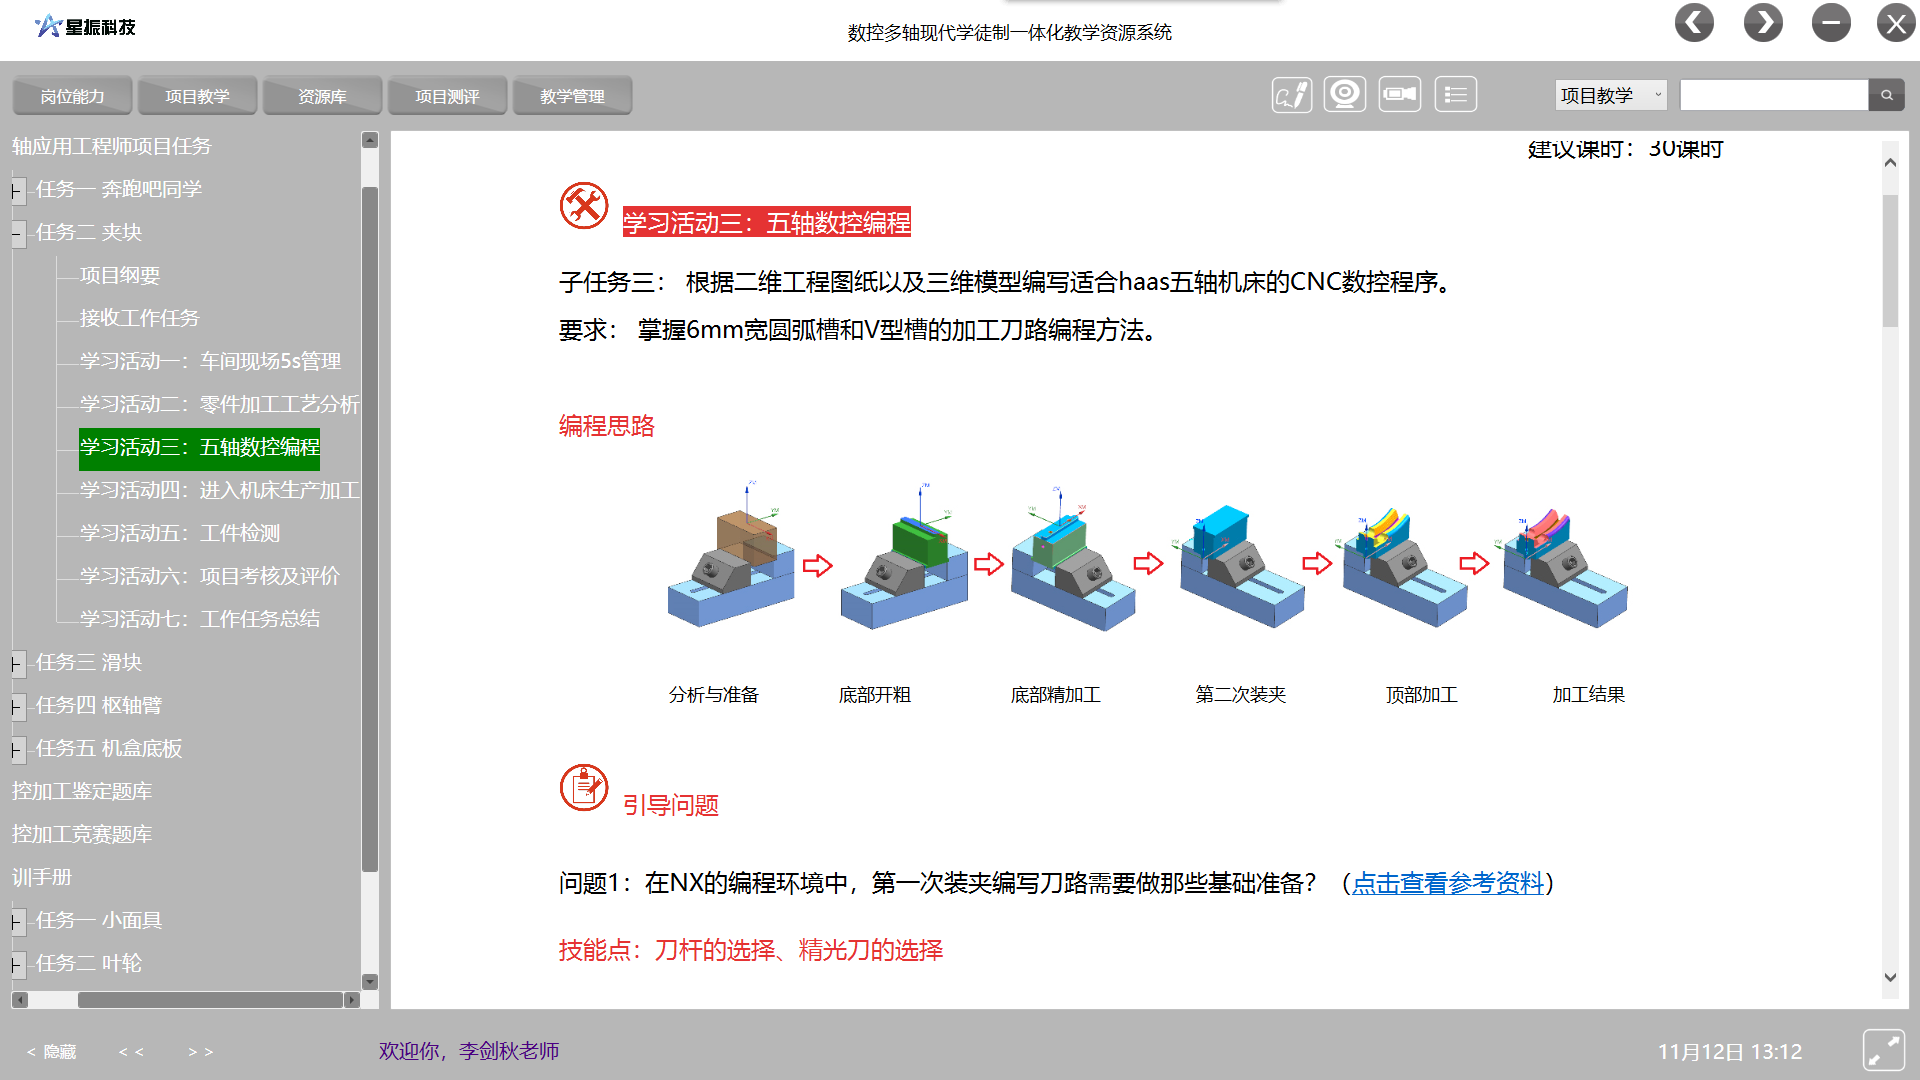Navigate back with the left arrow button
The height and width of the screenshot is (1080, 1920).
coord(1694,22)
